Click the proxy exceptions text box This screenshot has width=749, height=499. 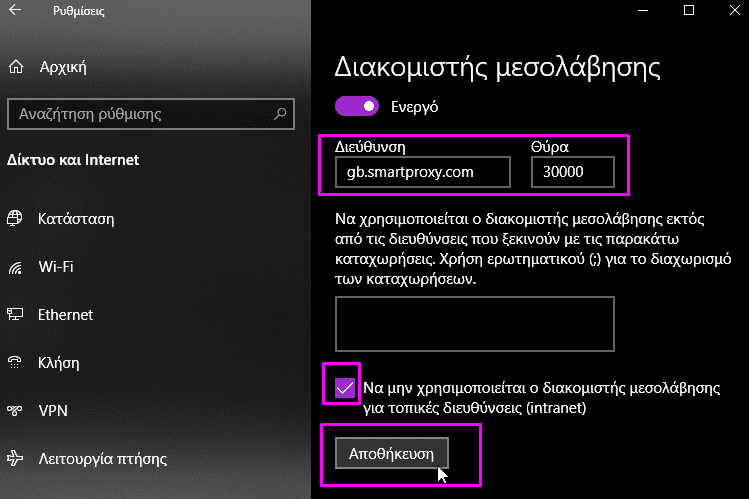(475, 324)
